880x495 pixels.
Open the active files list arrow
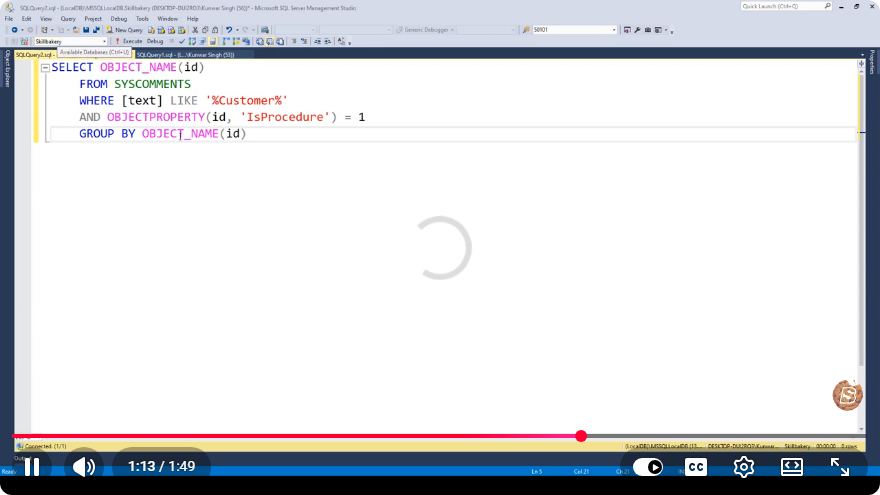(862, 54)
